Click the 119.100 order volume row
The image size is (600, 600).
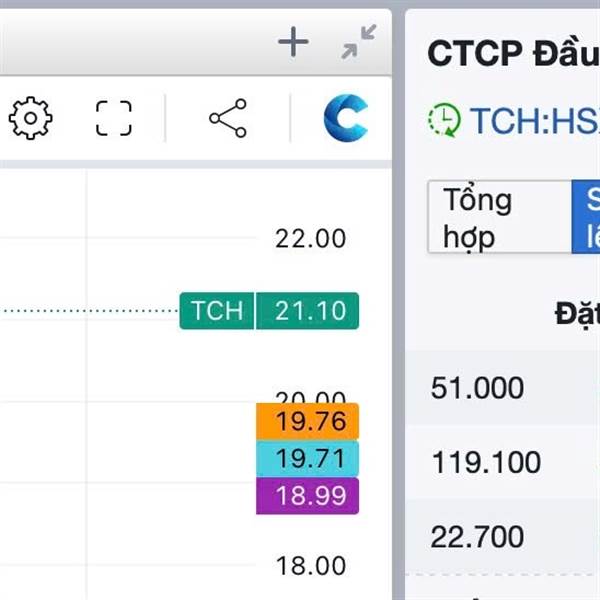tap(502, 462)
